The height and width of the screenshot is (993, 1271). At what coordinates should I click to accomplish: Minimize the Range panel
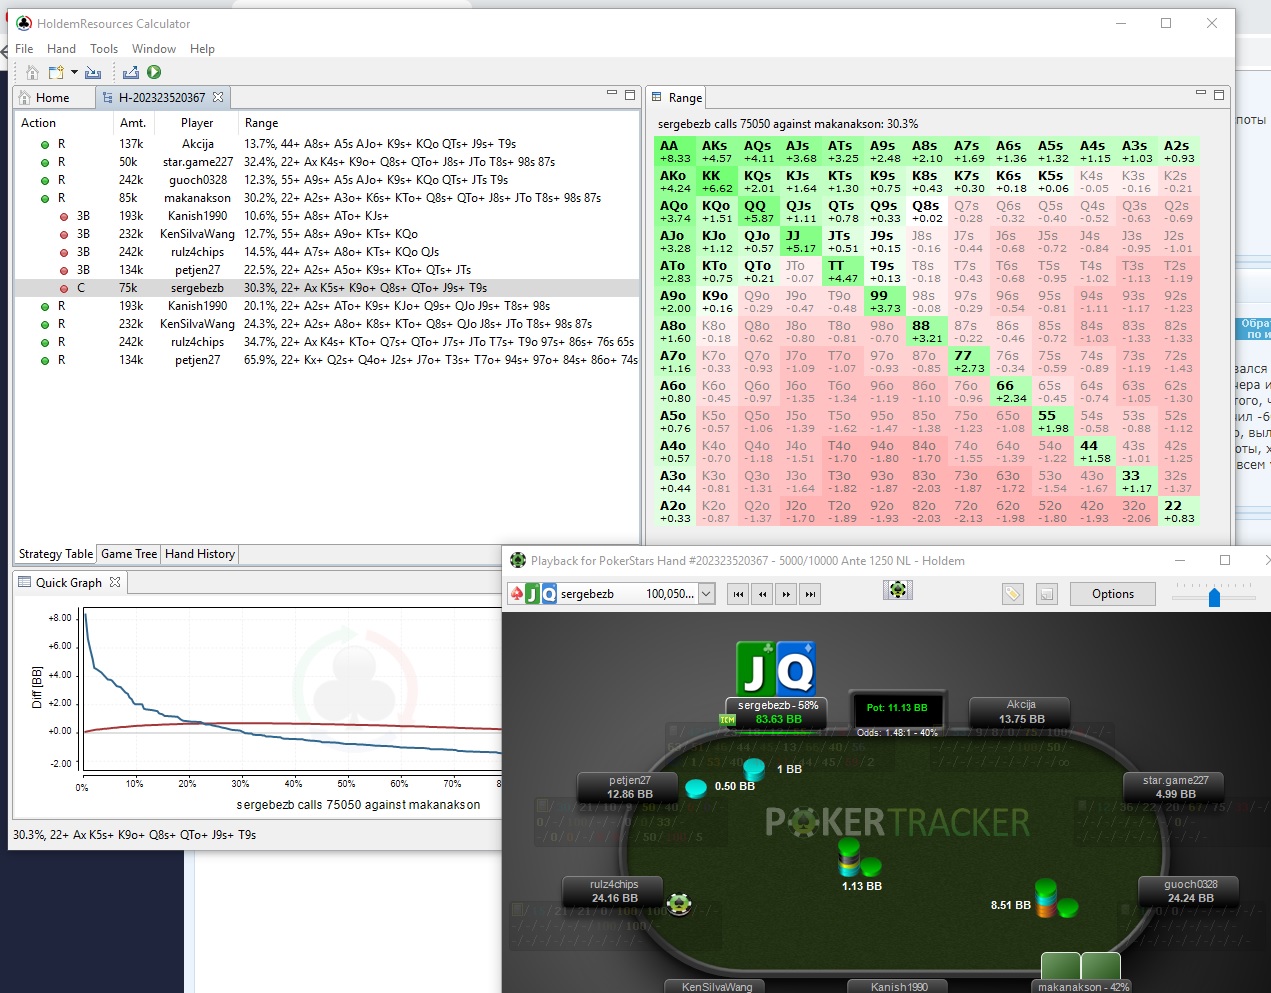click(1200, 93)
